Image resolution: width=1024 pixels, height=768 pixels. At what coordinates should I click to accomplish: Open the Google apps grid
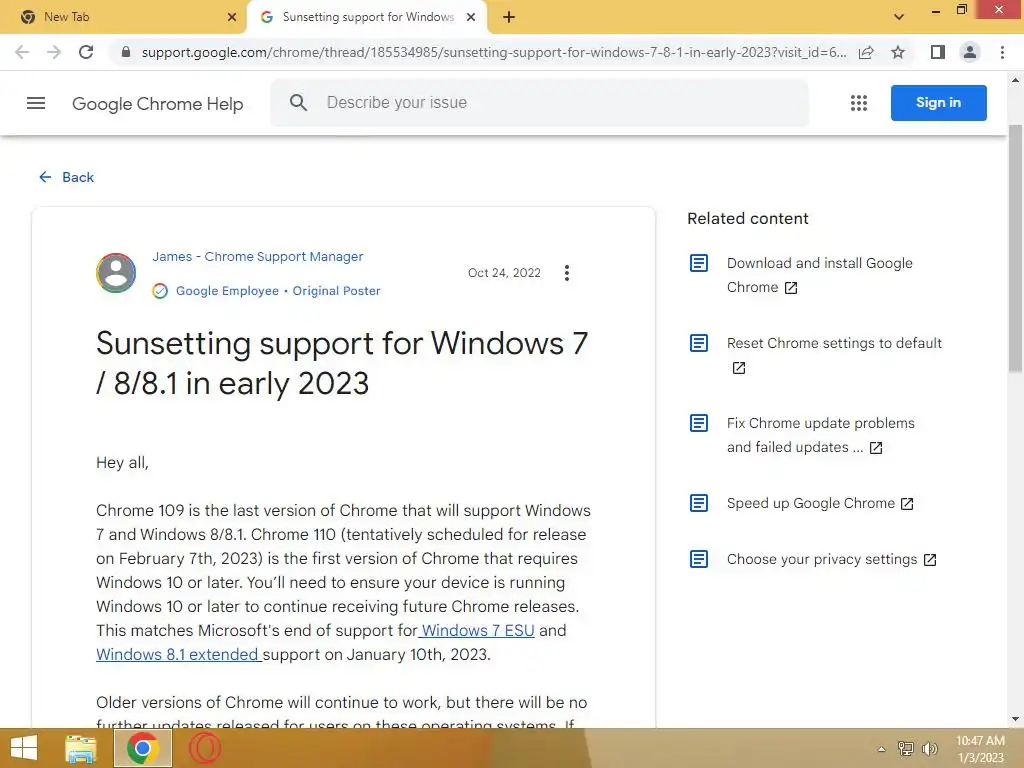pos(859,103)
